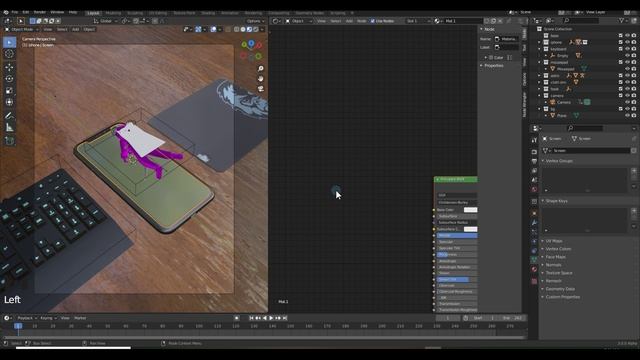The height and width of the screenshot is (360, 640).
Task: Adjust the Metallic slider on Principled BSDF
Action: pyautogui.click(x=457, y=236)
